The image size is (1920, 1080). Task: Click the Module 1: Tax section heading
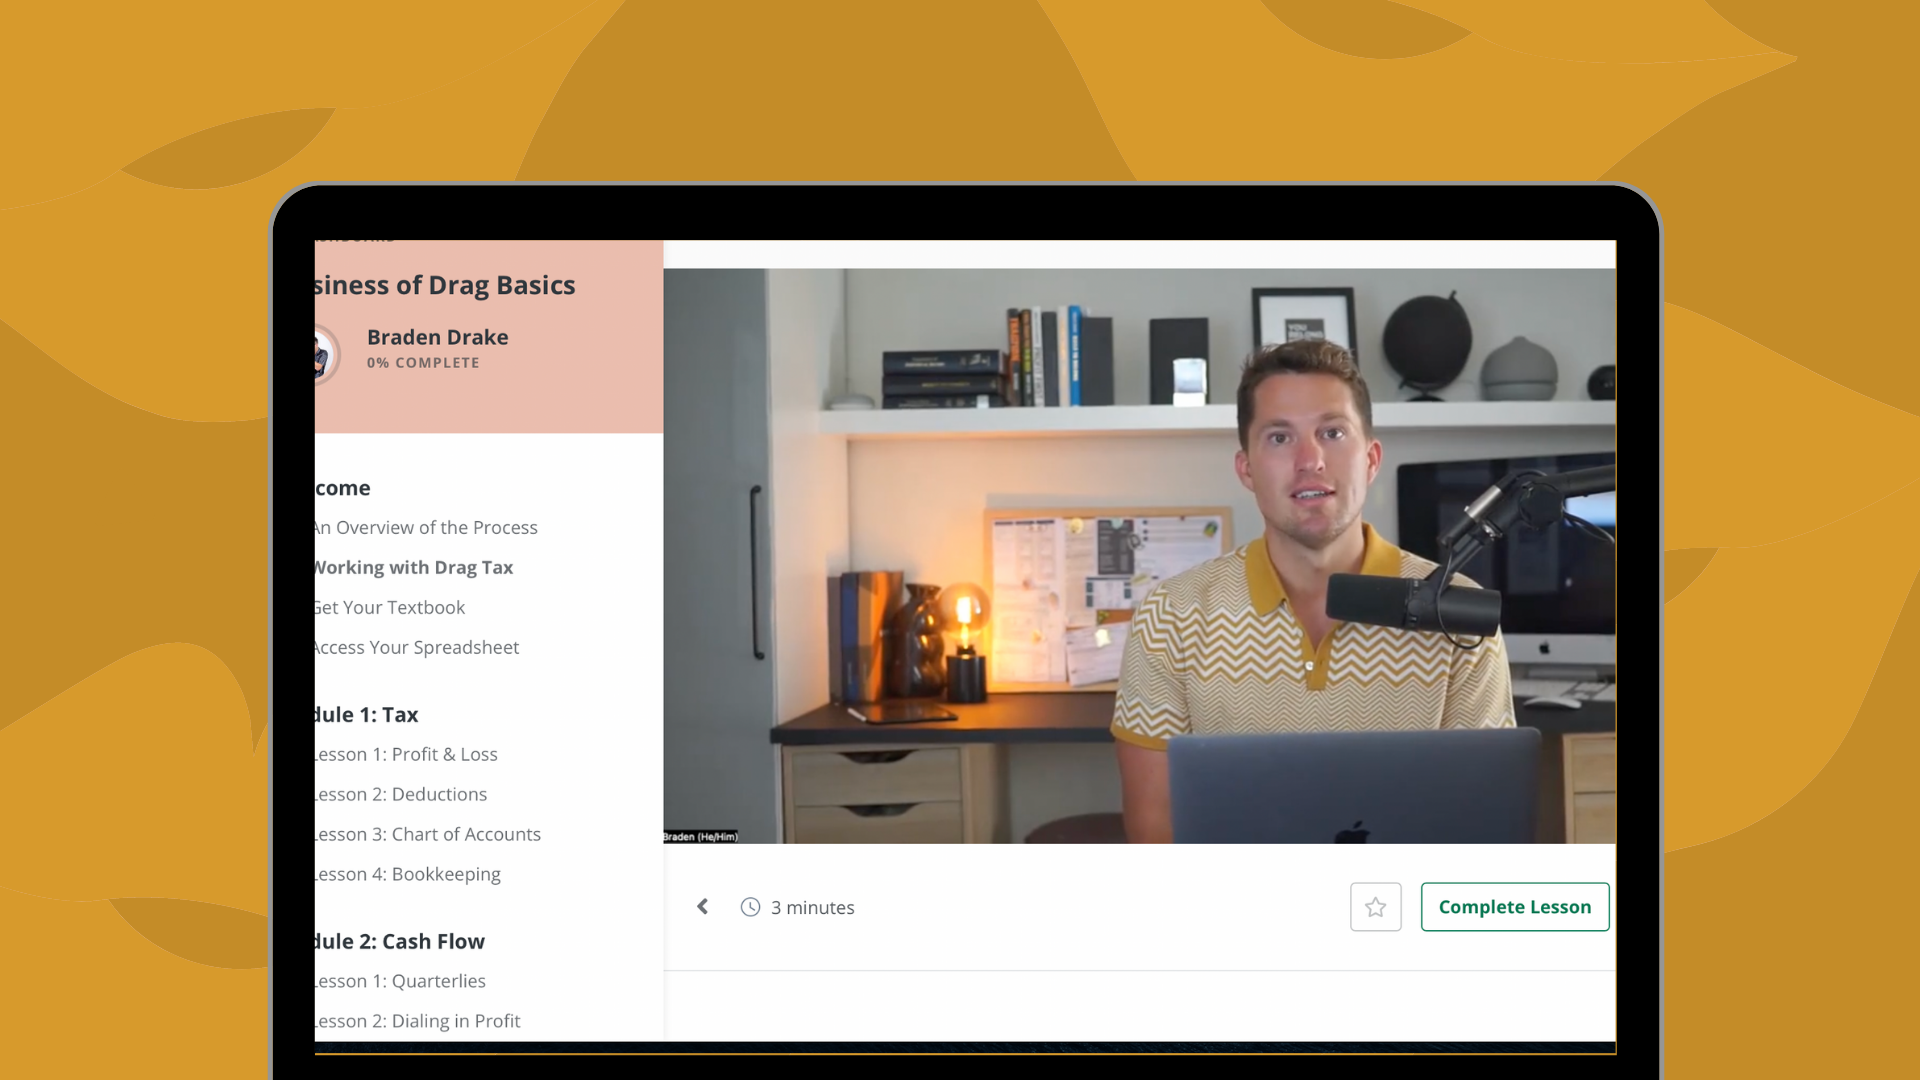(x=368, y=714)
